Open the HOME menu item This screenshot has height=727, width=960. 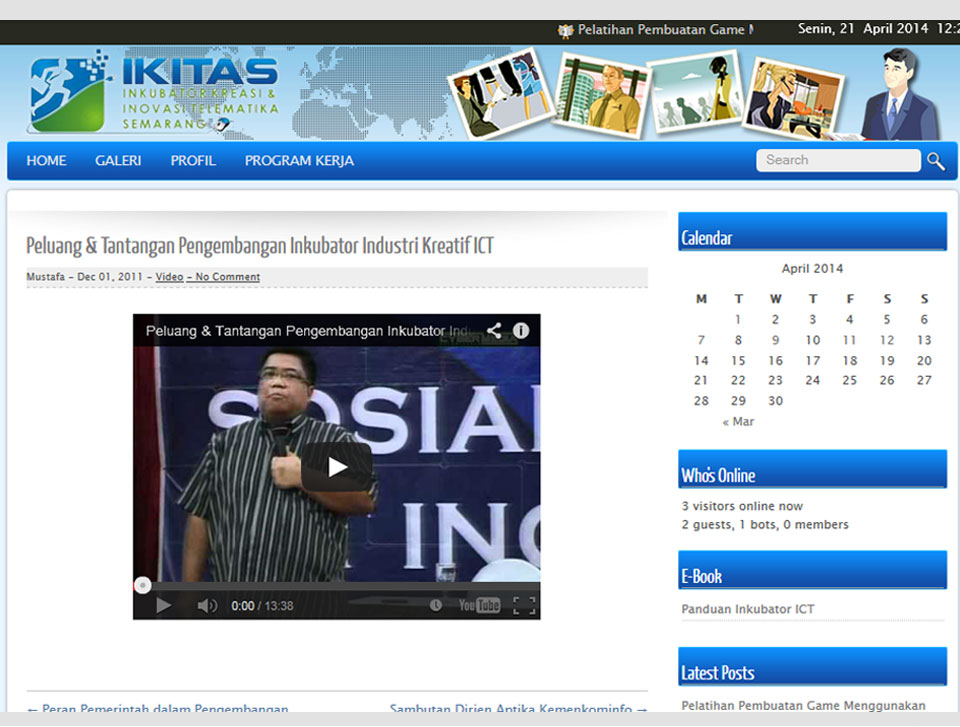[46, 161]
